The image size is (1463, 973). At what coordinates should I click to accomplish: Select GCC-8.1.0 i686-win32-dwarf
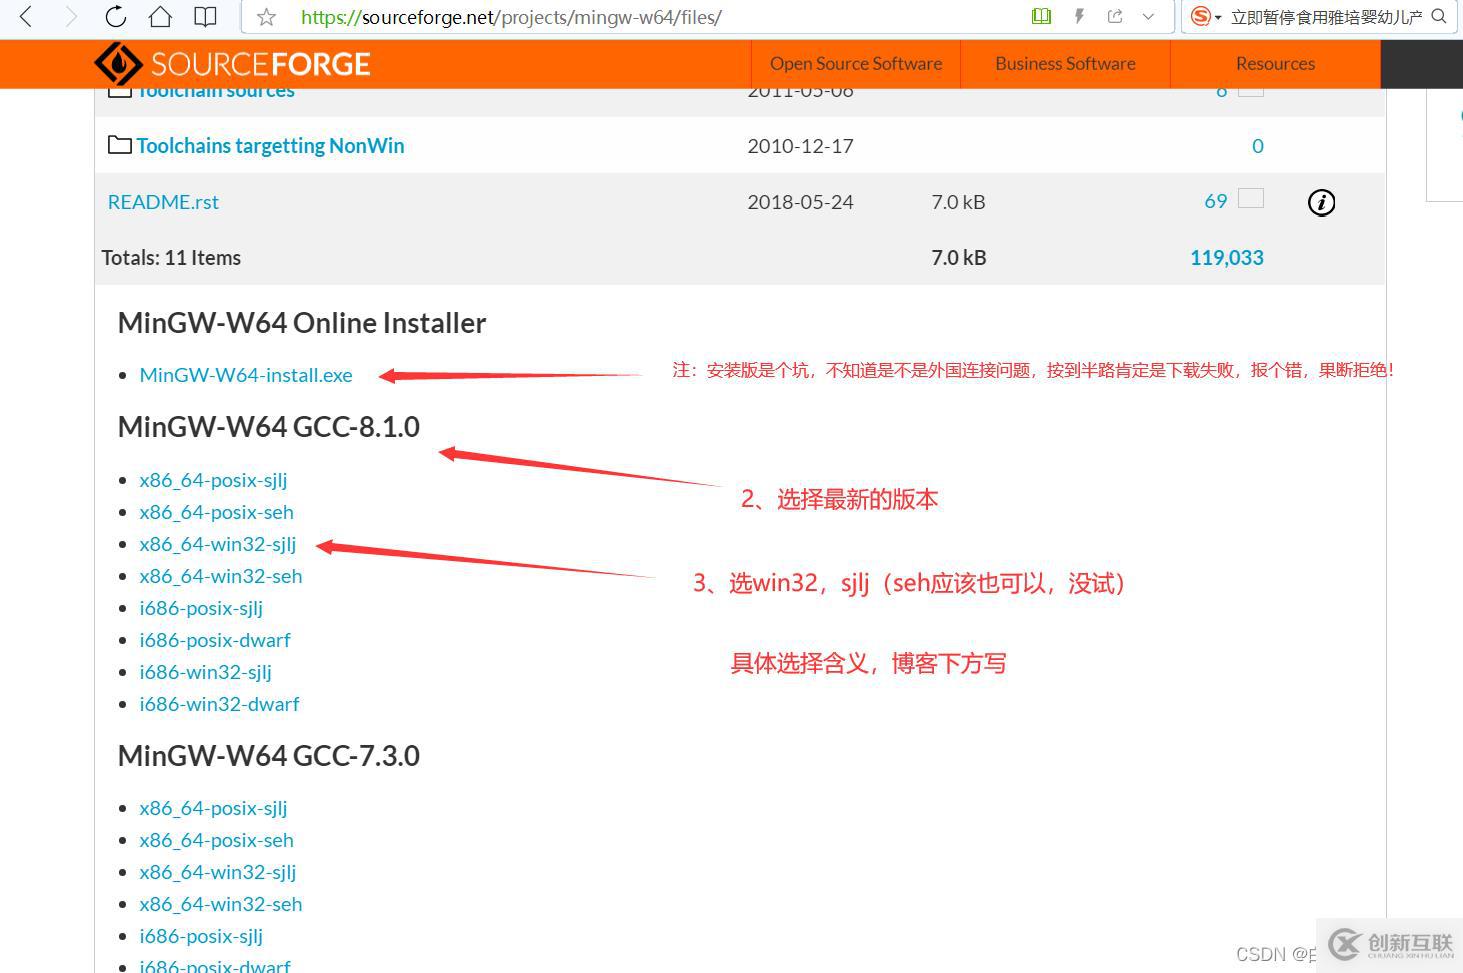pyautogui.click(x=219, y=704)
